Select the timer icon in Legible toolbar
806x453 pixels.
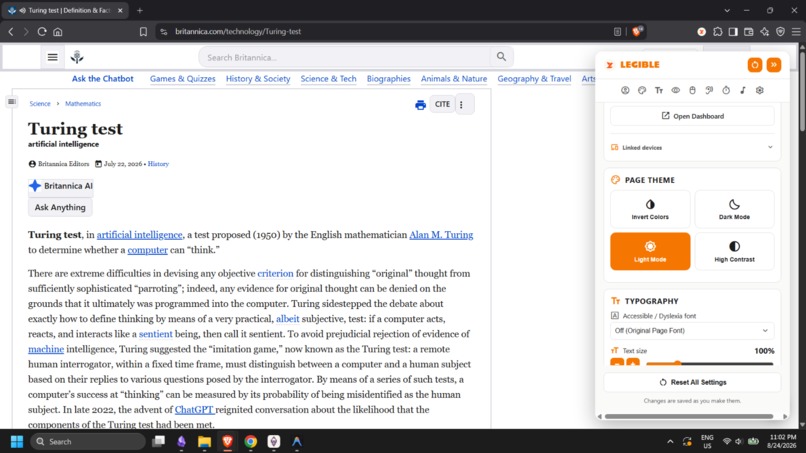pyautogui.click(x=726, y=90)
